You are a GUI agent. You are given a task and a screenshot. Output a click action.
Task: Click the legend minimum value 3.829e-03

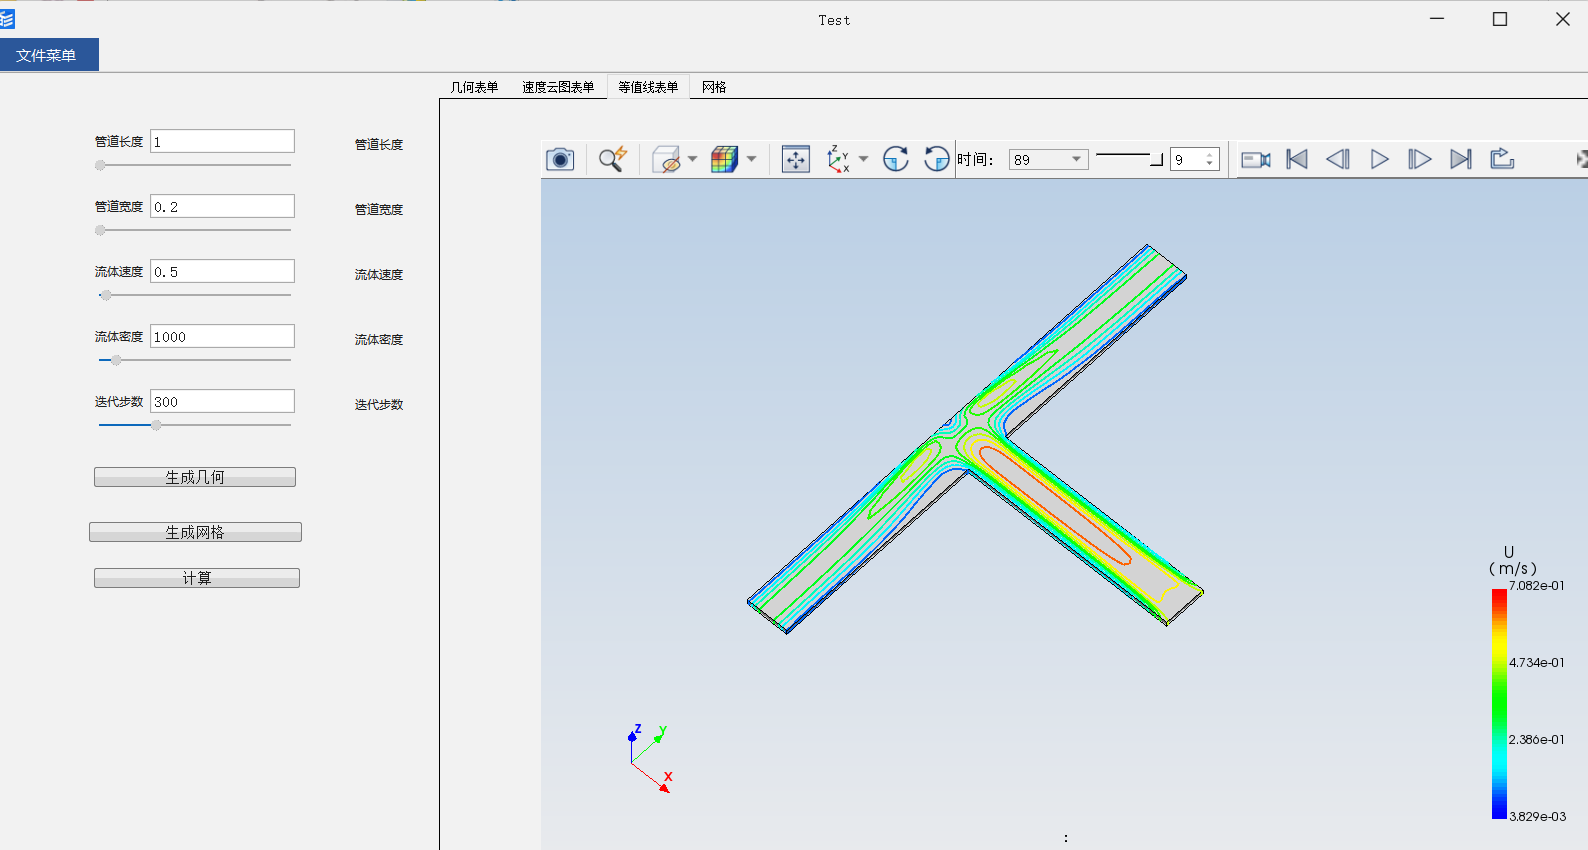click(x=1538, y=817)
